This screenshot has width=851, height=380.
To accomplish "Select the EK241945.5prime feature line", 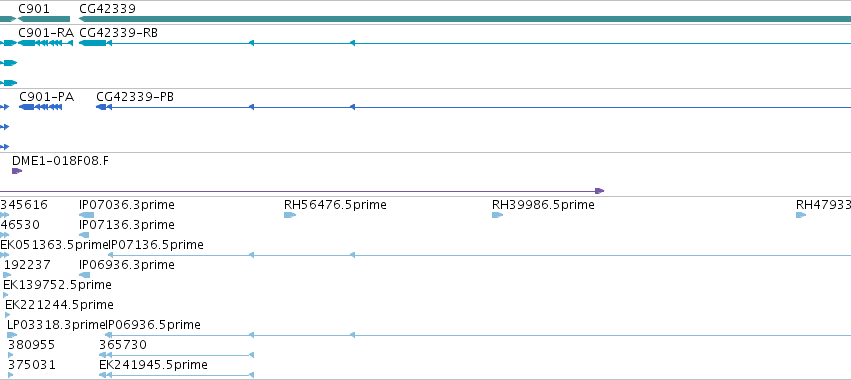I will click(x=176, y=375).
